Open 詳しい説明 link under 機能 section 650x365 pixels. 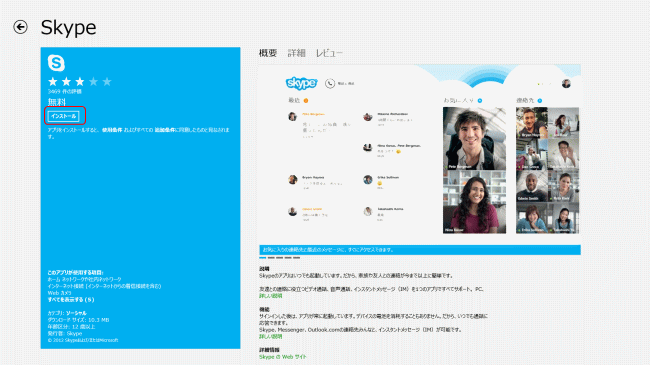(270, 336)
